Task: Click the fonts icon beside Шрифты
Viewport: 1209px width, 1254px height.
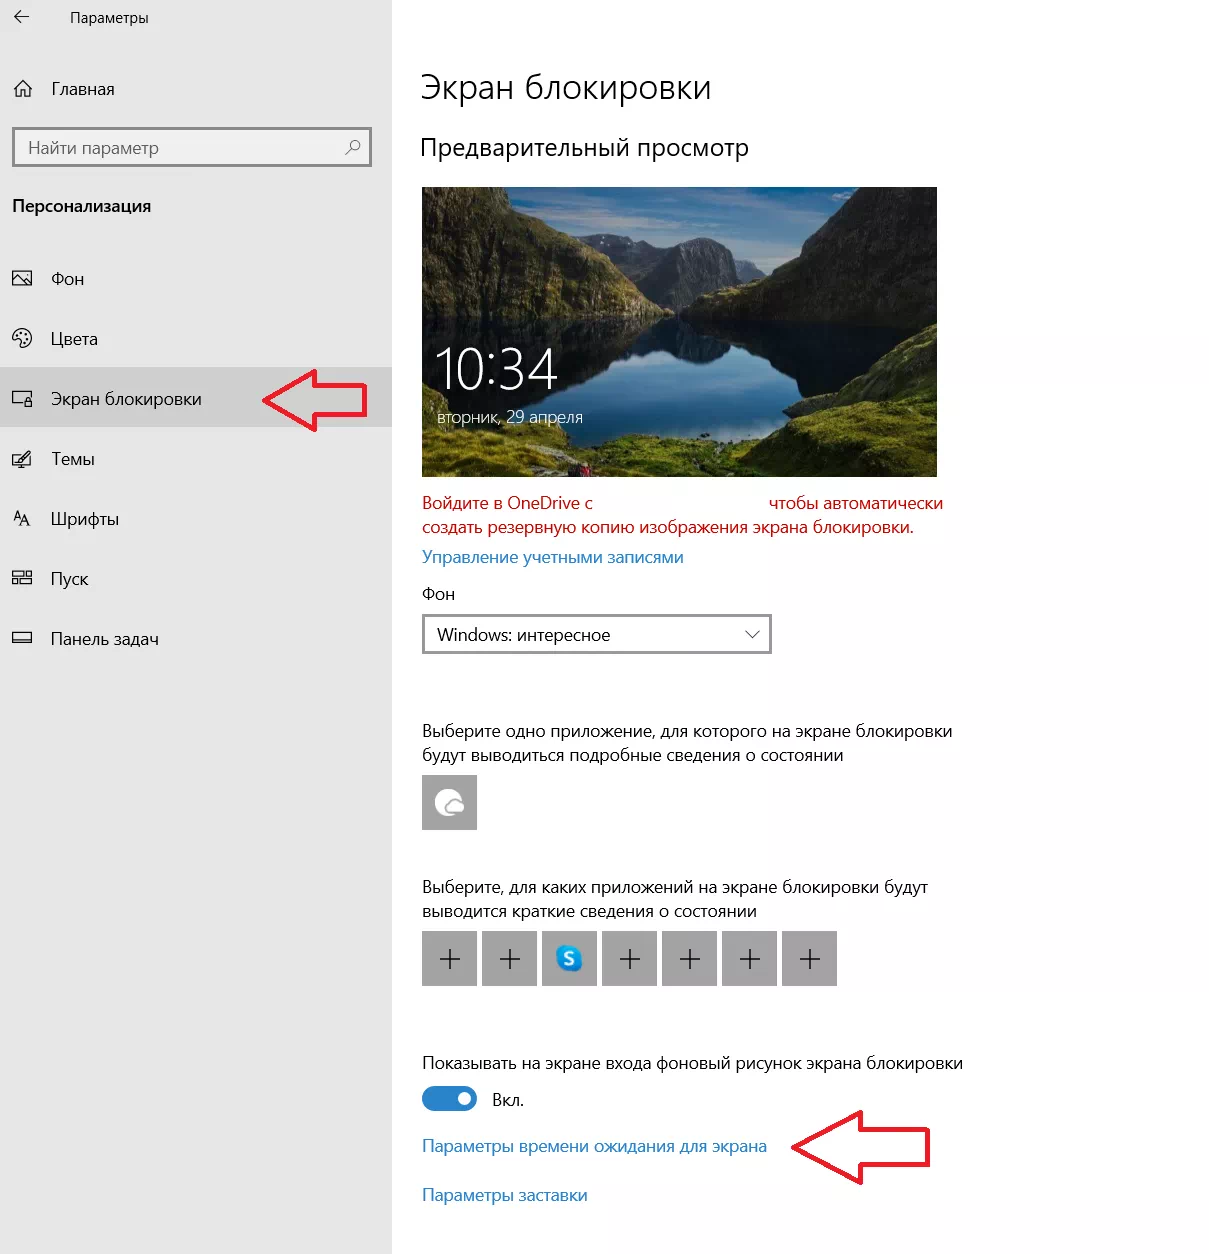Action: (x=22, y=518)
